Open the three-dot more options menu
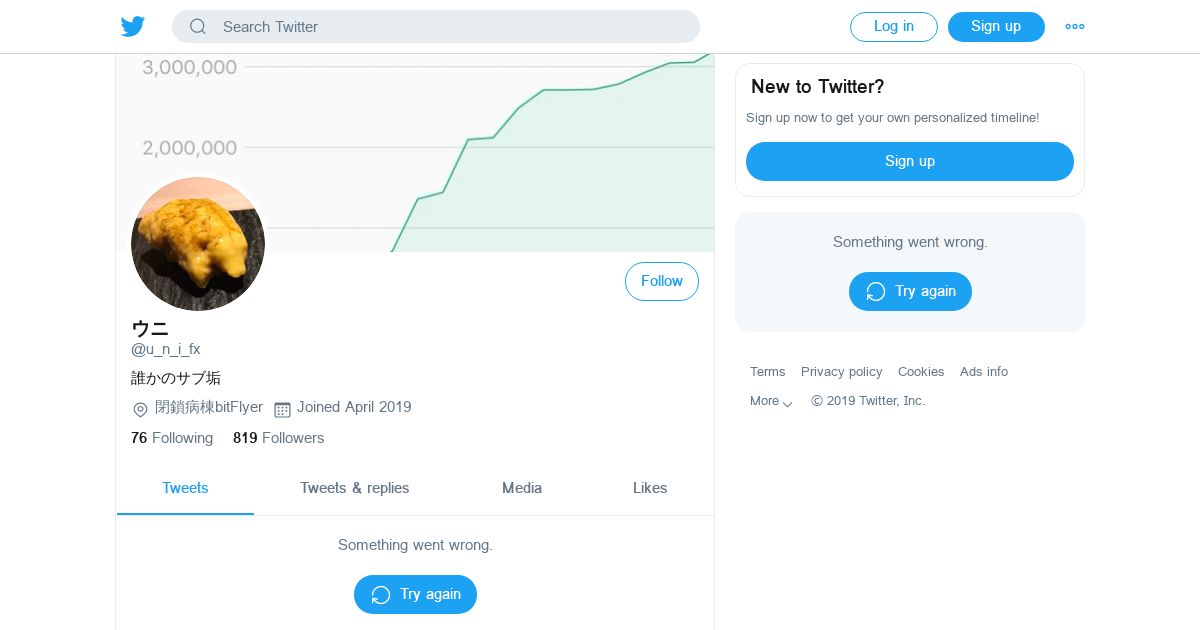Screen dimensions: 1200x630 point(1075,27)
